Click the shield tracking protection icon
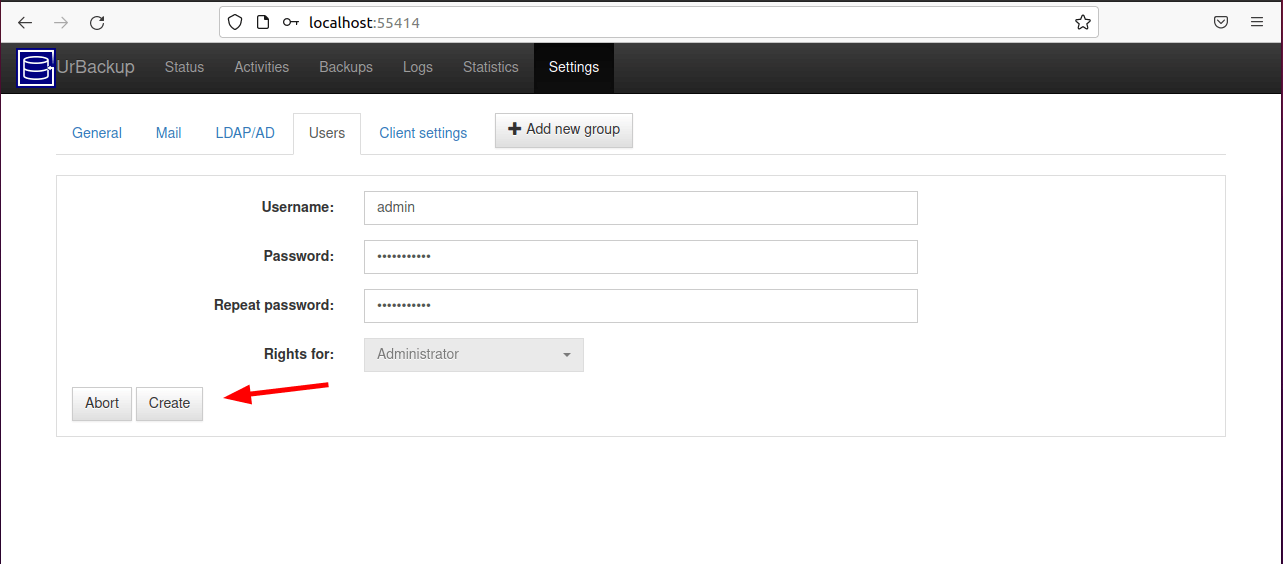1283x564 pixels. point(235,22)
